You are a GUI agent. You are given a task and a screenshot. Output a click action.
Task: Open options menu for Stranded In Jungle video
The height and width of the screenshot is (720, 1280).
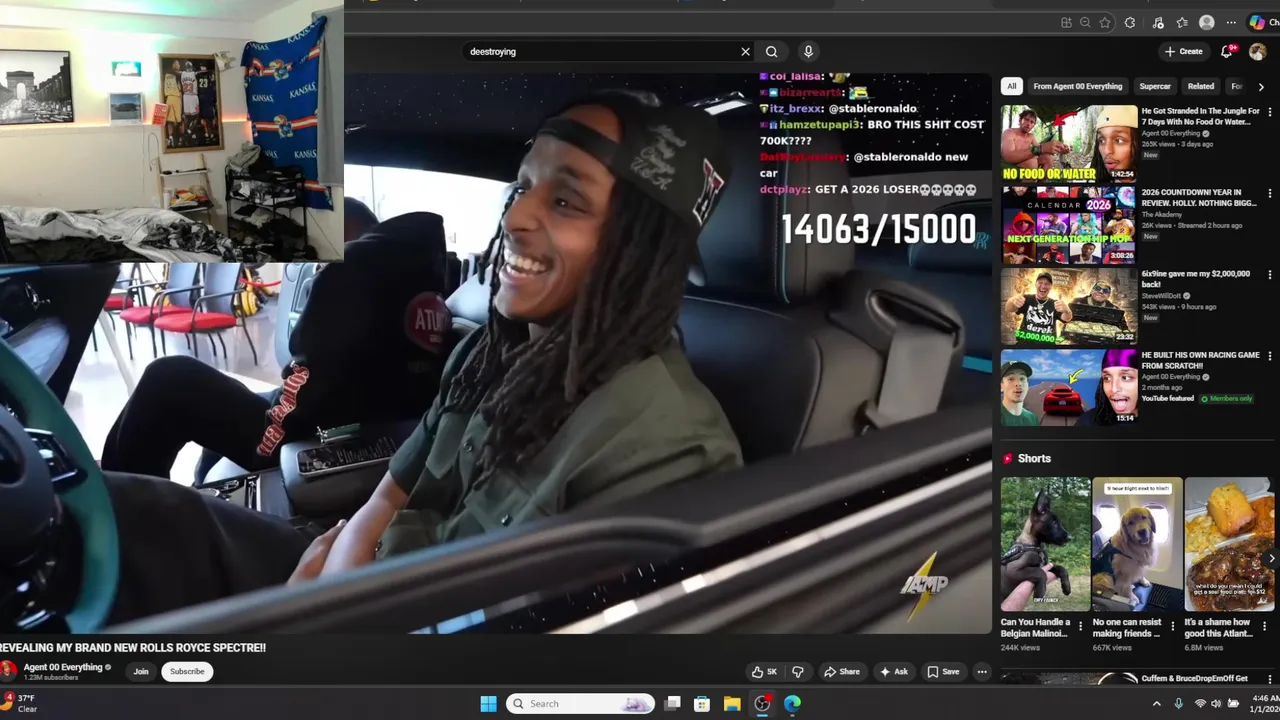click(1270, 113)
